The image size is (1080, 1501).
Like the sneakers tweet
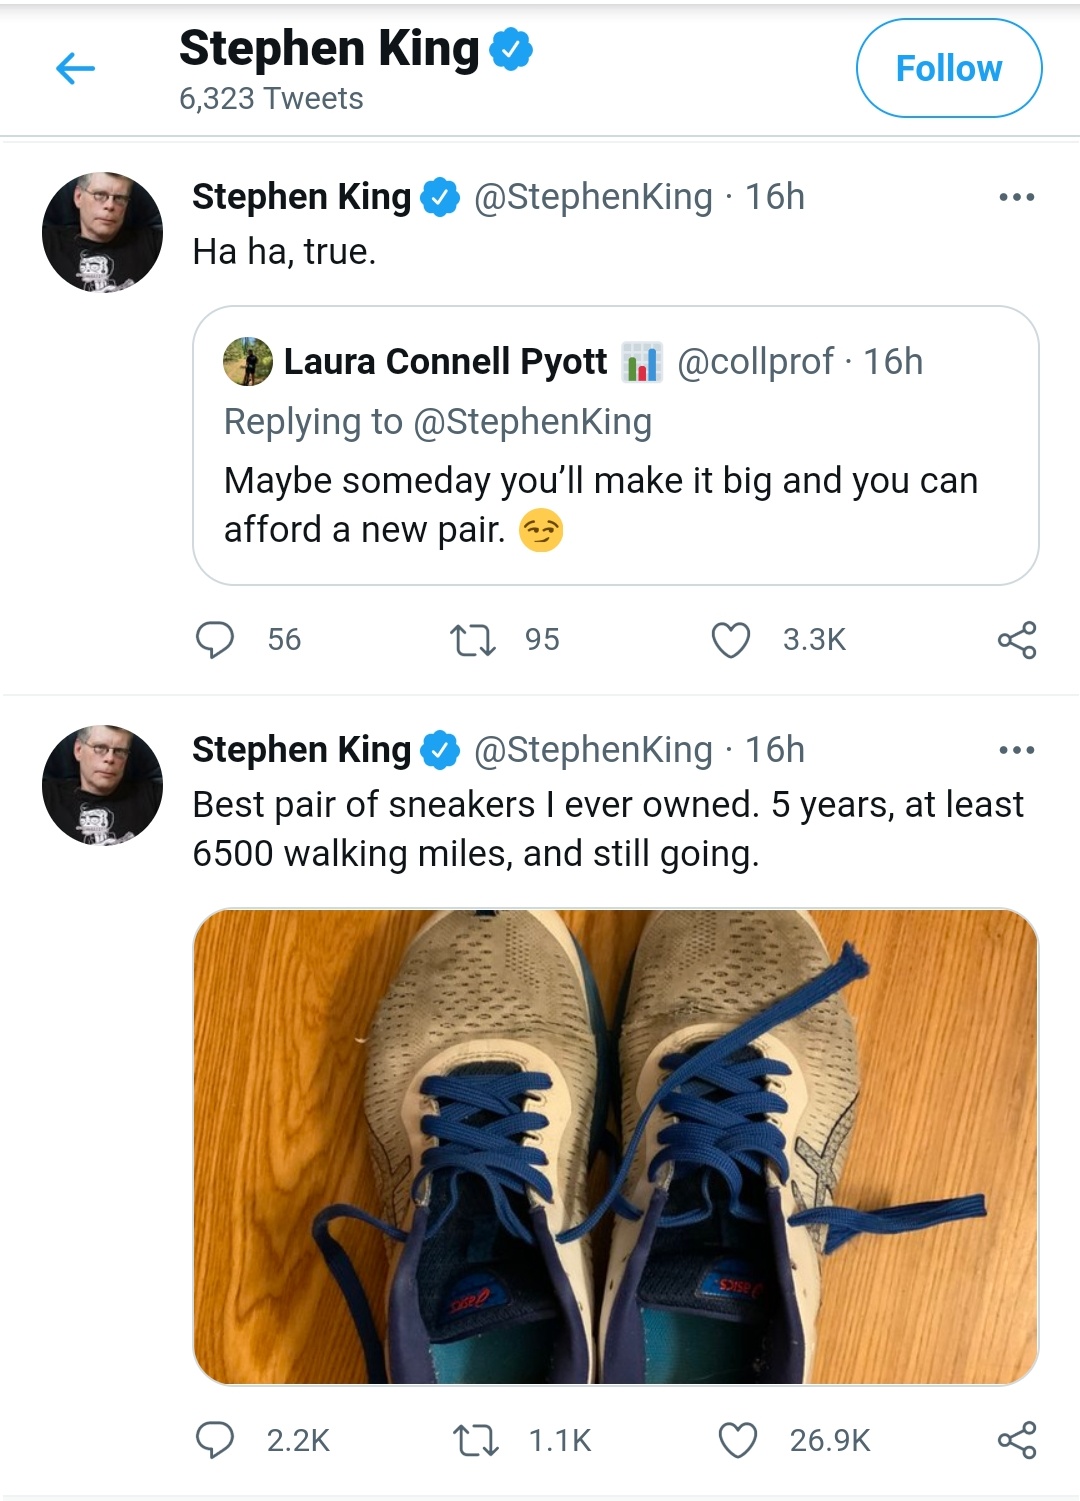738,1440
